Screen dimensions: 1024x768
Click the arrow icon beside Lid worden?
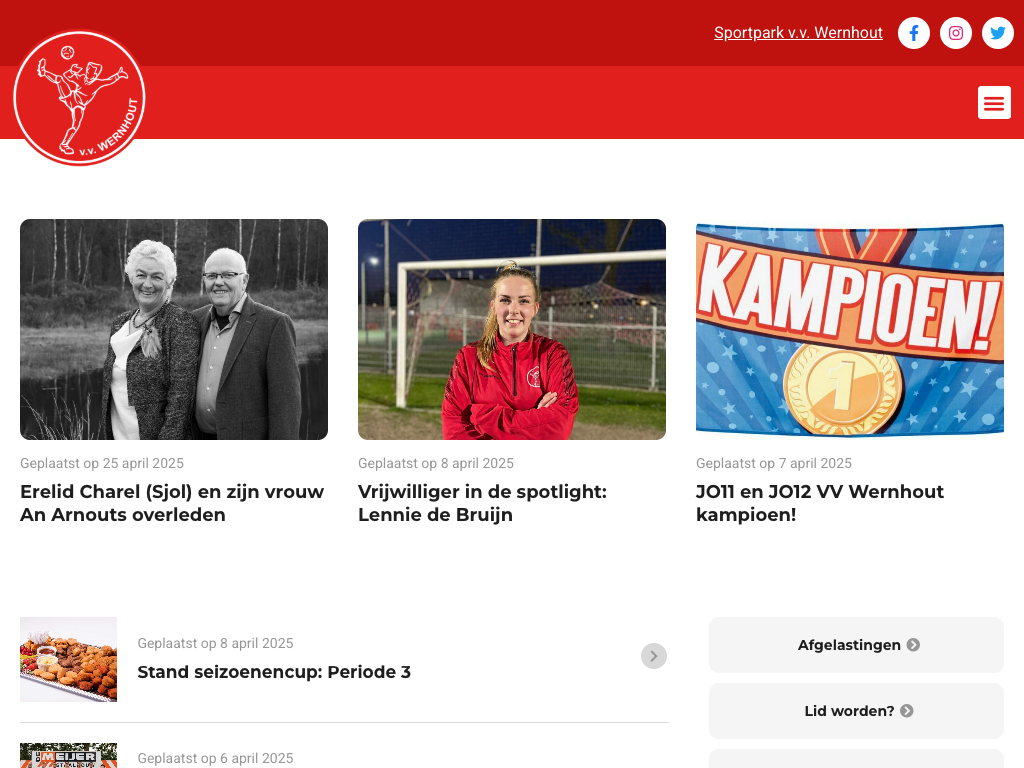tap(906, 711)
